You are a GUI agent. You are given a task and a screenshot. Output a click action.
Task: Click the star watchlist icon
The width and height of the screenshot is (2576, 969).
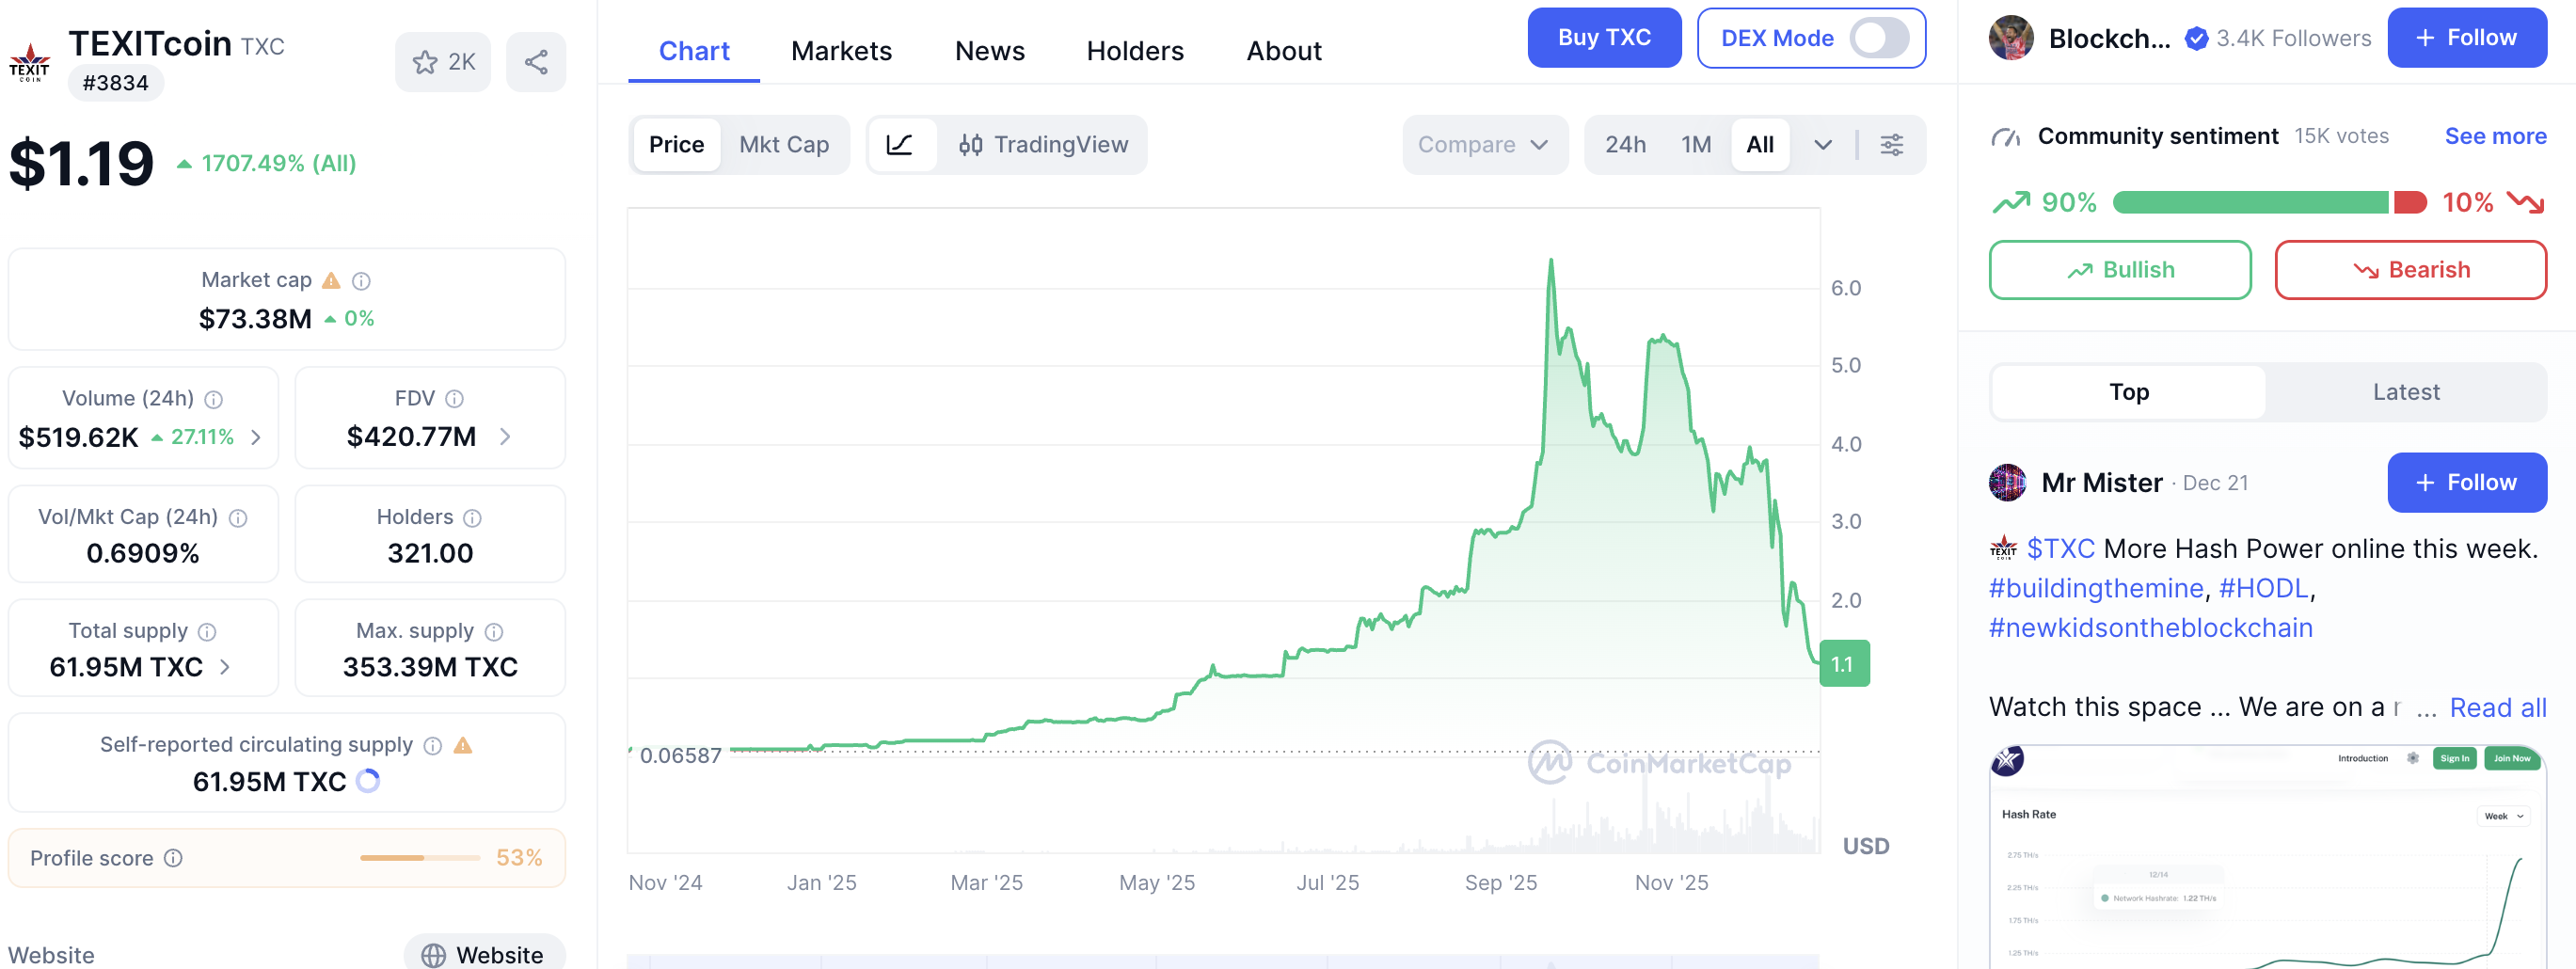(426, 62)
